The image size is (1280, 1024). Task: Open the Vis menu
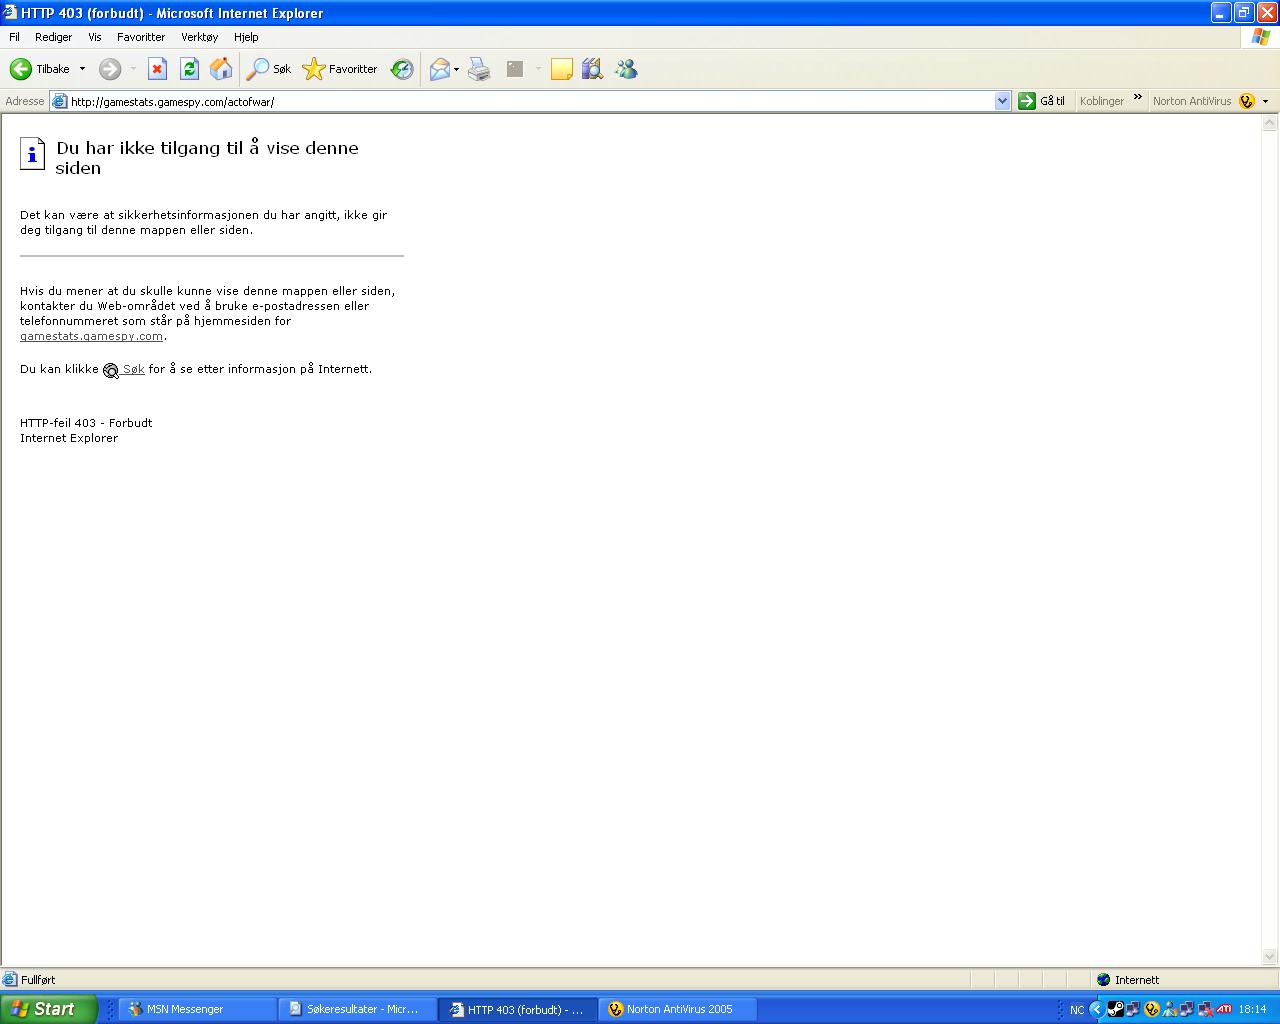[95, 37]
